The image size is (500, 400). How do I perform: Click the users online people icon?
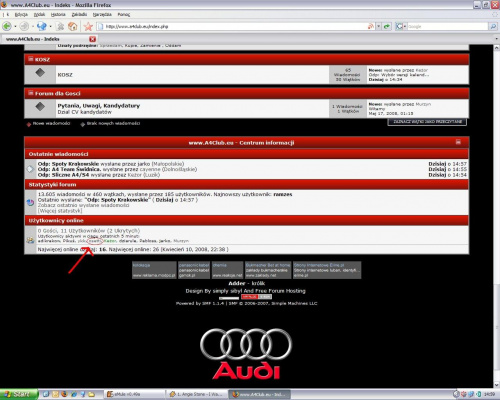(30, 240)
